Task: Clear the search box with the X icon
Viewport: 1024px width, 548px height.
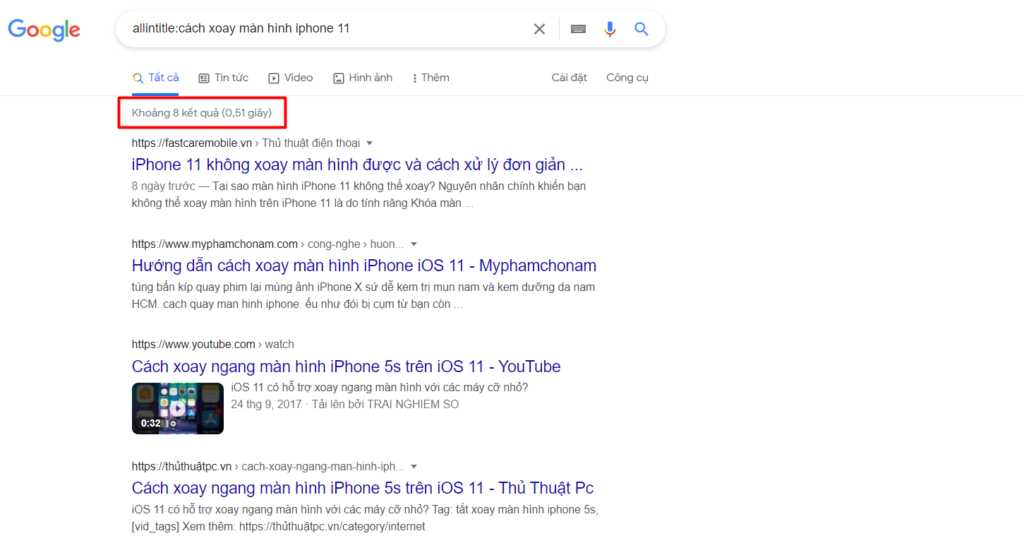Action: point(539,29)
